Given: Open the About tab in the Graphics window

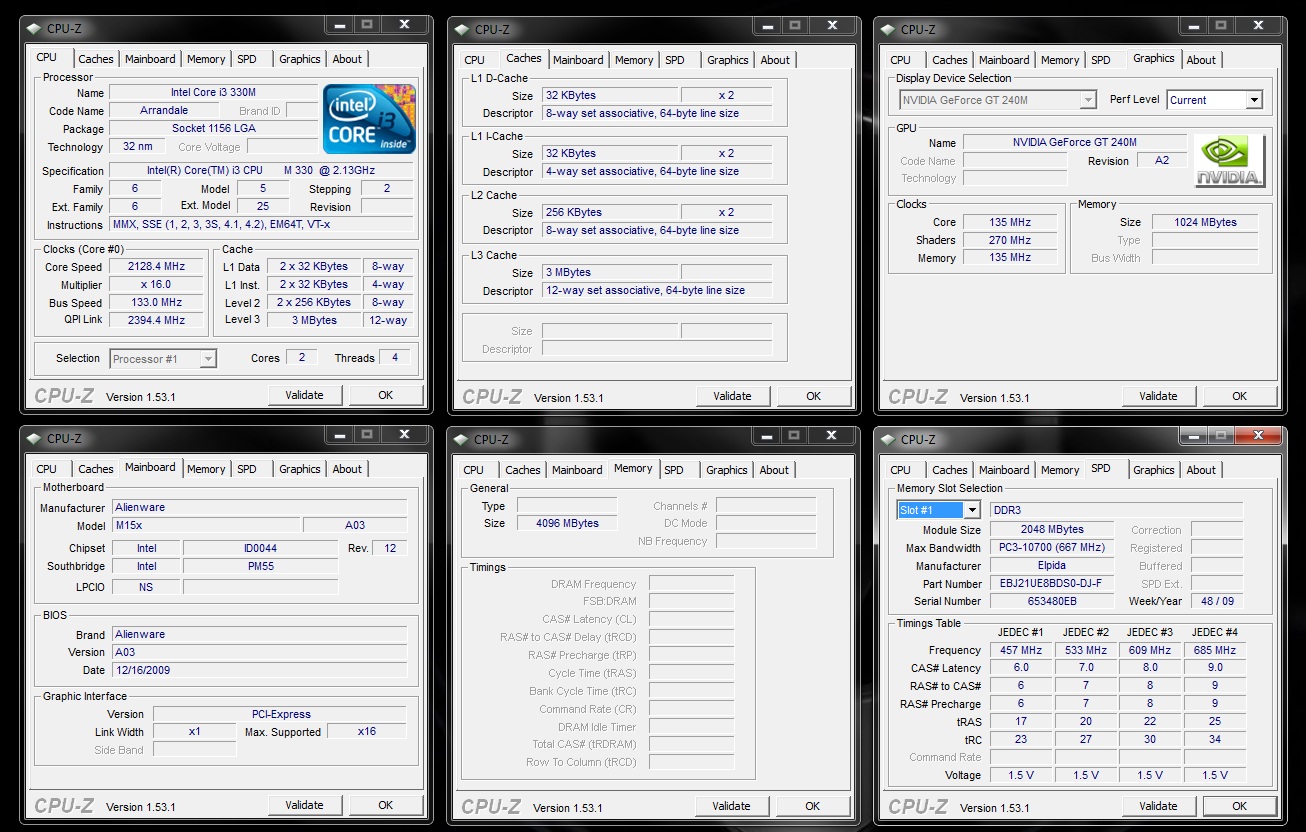Looking at the screenshot, I should tap(1201, 60).
